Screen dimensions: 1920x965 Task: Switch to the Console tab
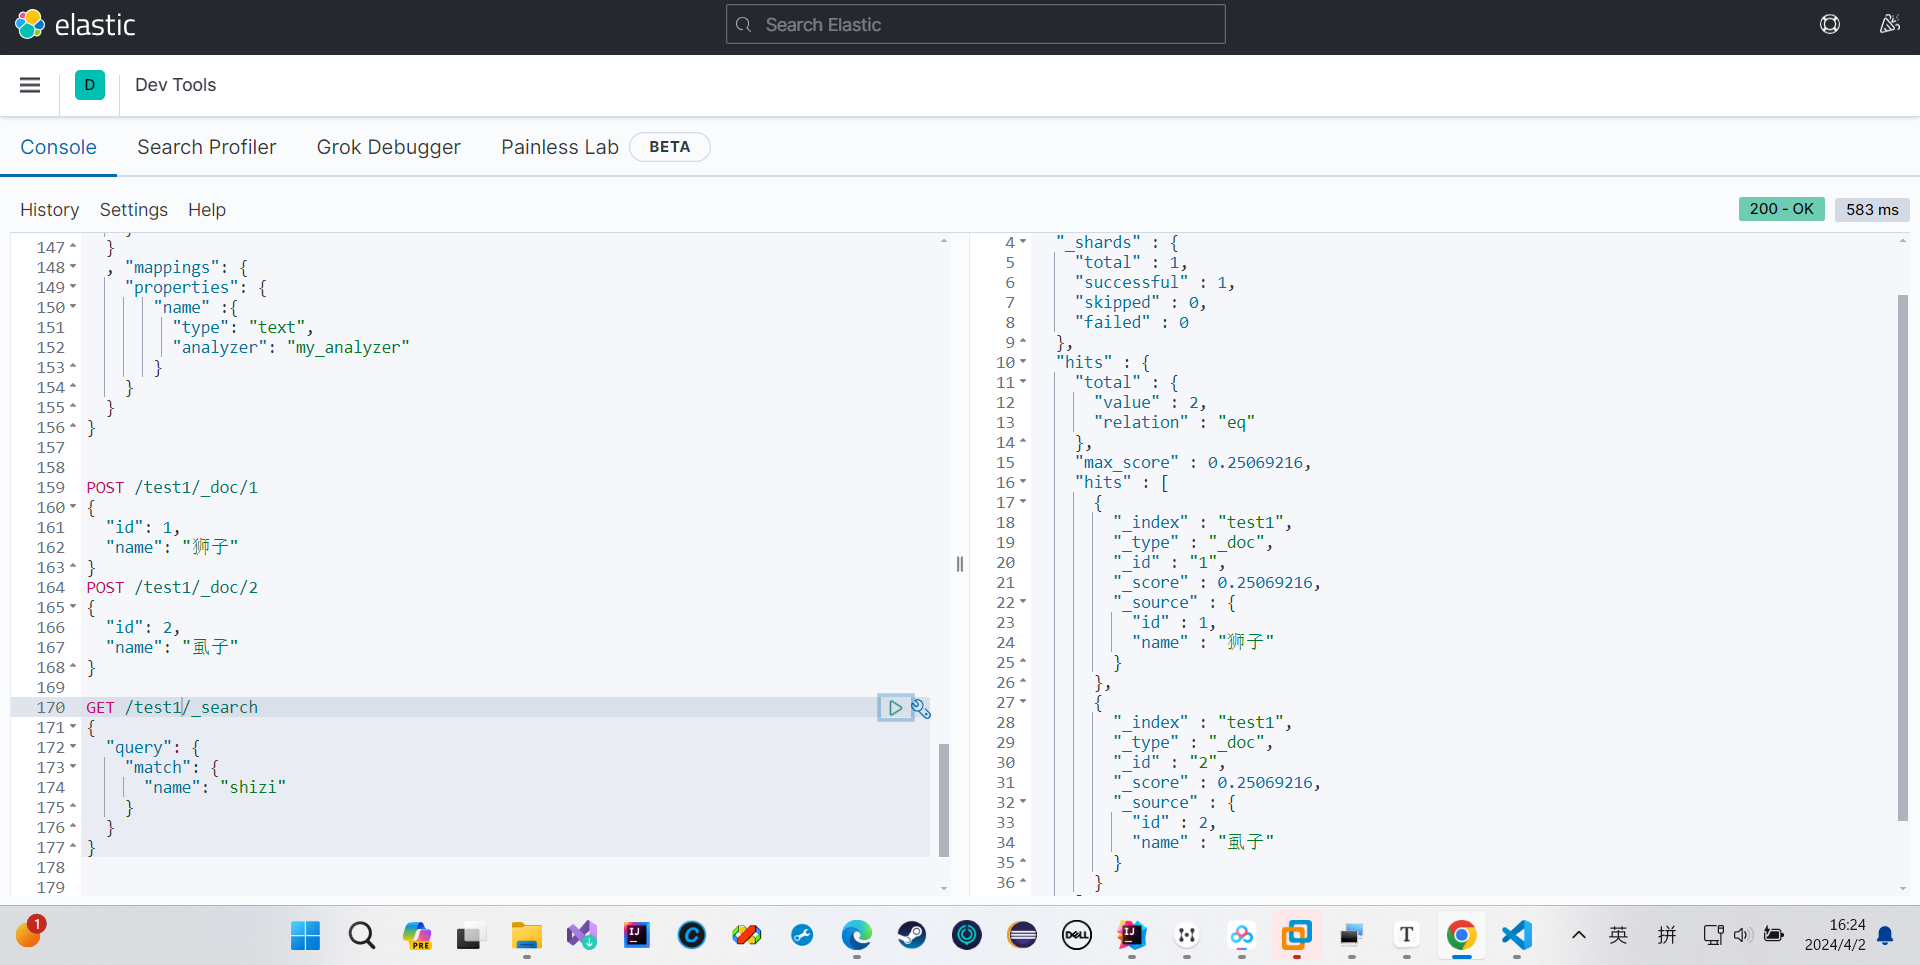(x=59, y=147)
